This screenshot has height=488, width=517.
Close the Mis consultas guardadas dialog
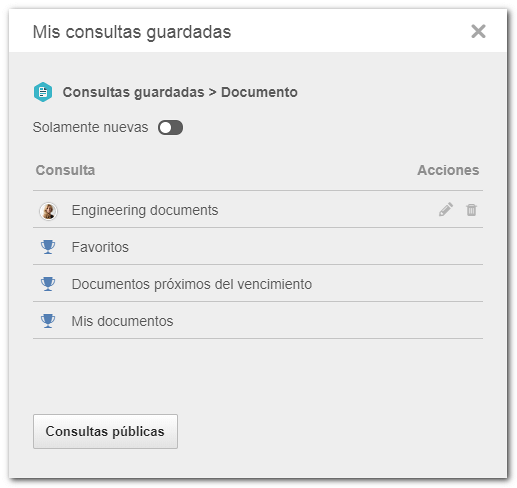(x=478, y=31)
